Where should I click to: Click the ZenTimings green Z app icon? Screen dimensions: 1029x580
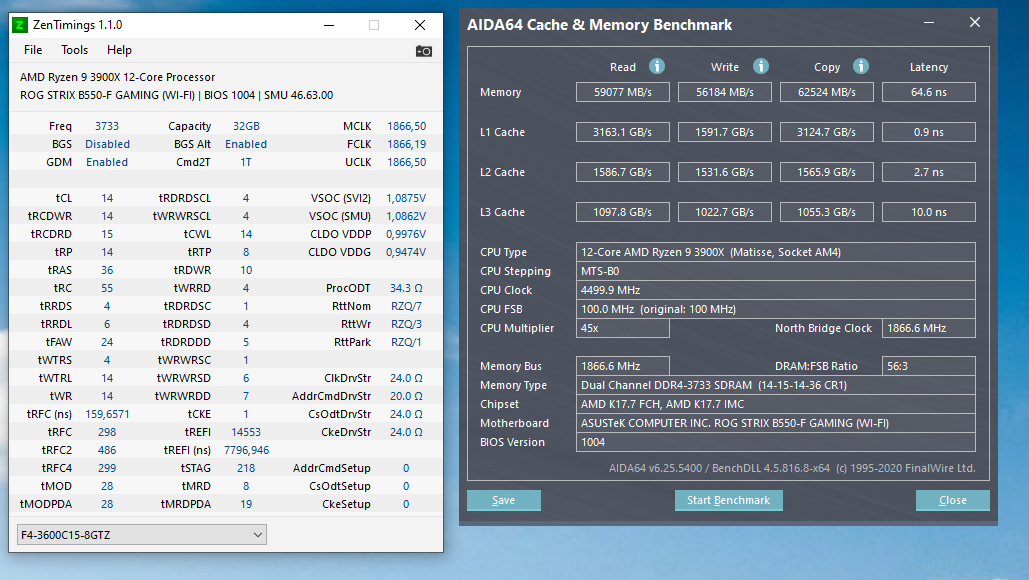point(20,25)
